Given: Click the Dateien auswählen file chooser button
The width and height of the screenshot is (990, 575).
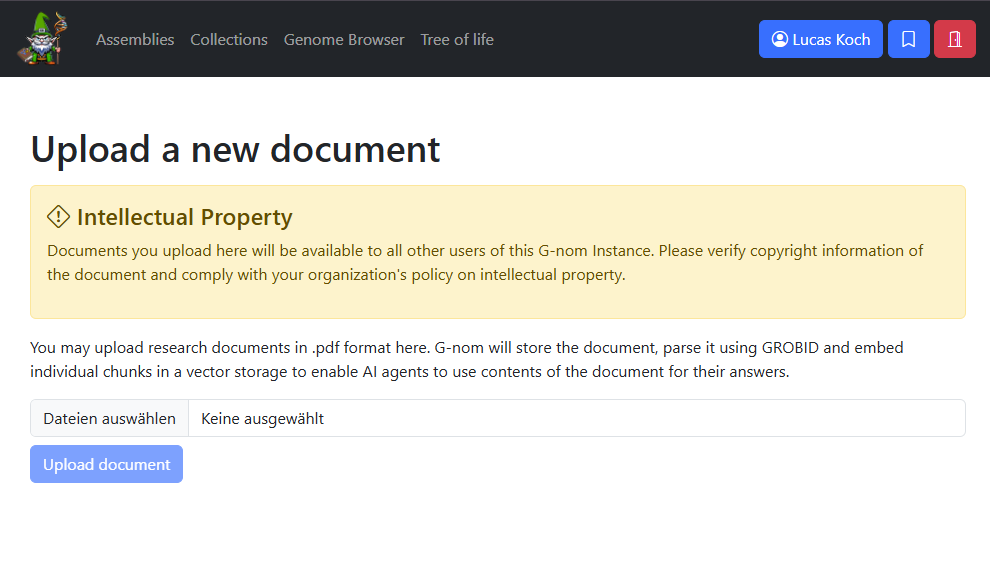Looking at the screenshot, I should click(109, 418).
